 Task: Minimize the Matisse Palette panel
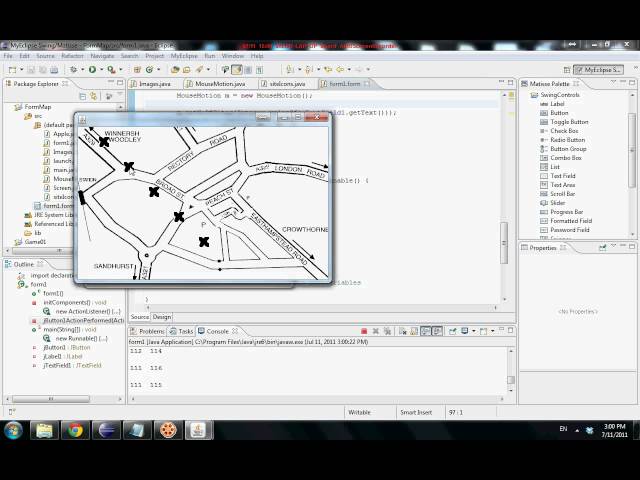coord(622,83)
